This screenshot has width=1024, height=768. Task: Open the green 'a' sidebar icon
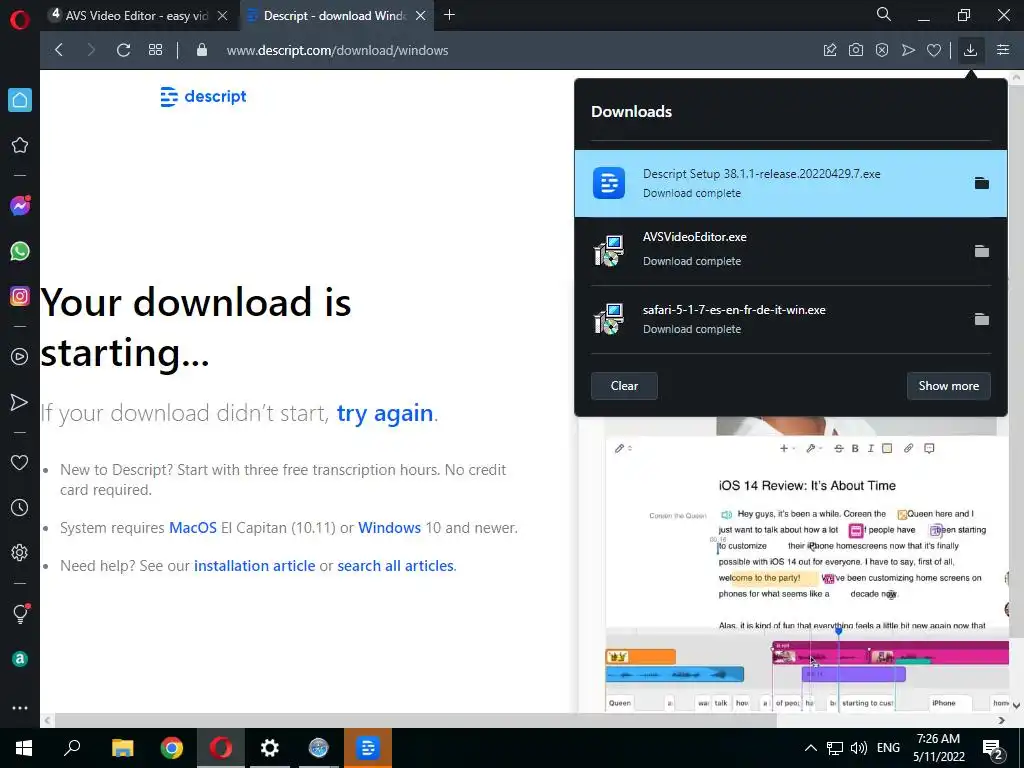(20, 659)
